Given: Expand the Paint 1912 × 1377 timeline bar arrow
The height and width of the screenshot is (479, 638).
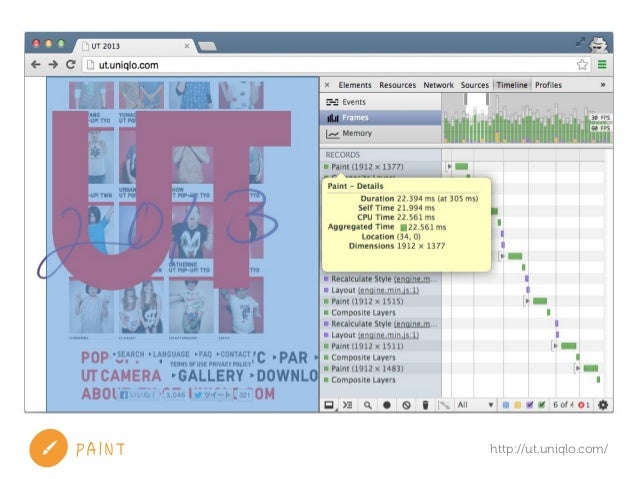Looking at the screenshot, I should coord(449,166).
